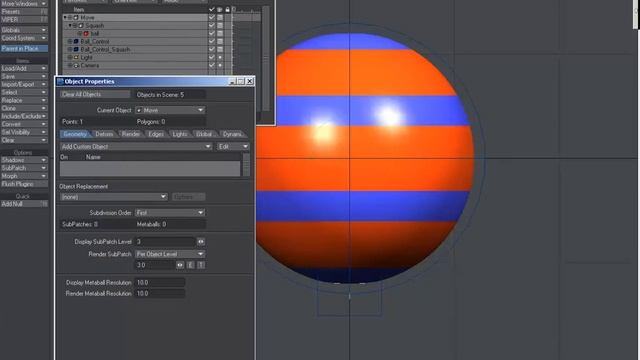Collapse the Move hierarchy
This screenshot has height=360, width=640.
[x=65, y=18]
